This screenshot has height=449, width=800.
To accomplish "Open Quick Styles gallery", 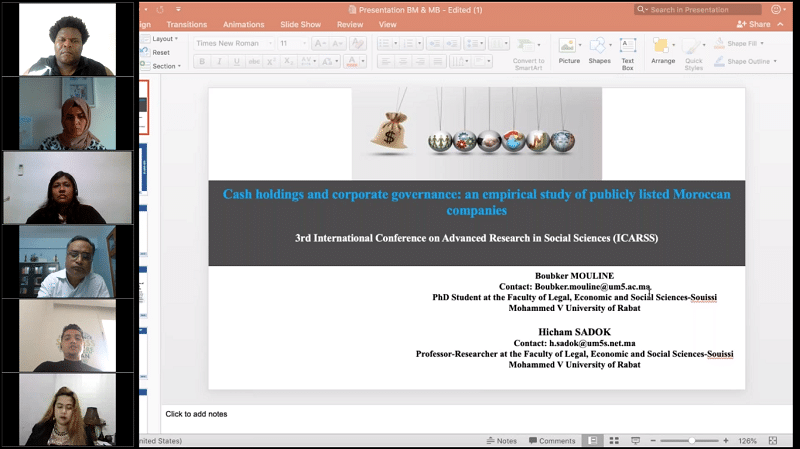I will pos(693,54).
